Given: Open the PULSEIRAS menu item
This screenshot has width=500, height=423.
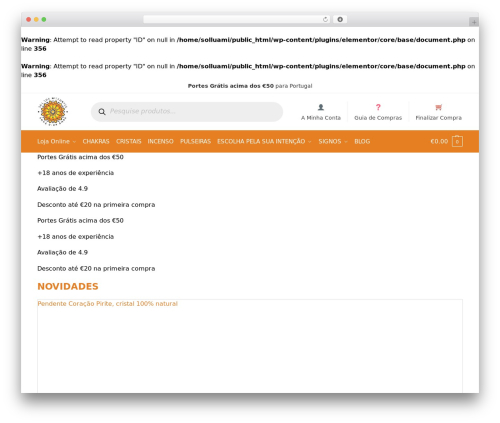Looking at the screenshot, I should tap(195, 141).
